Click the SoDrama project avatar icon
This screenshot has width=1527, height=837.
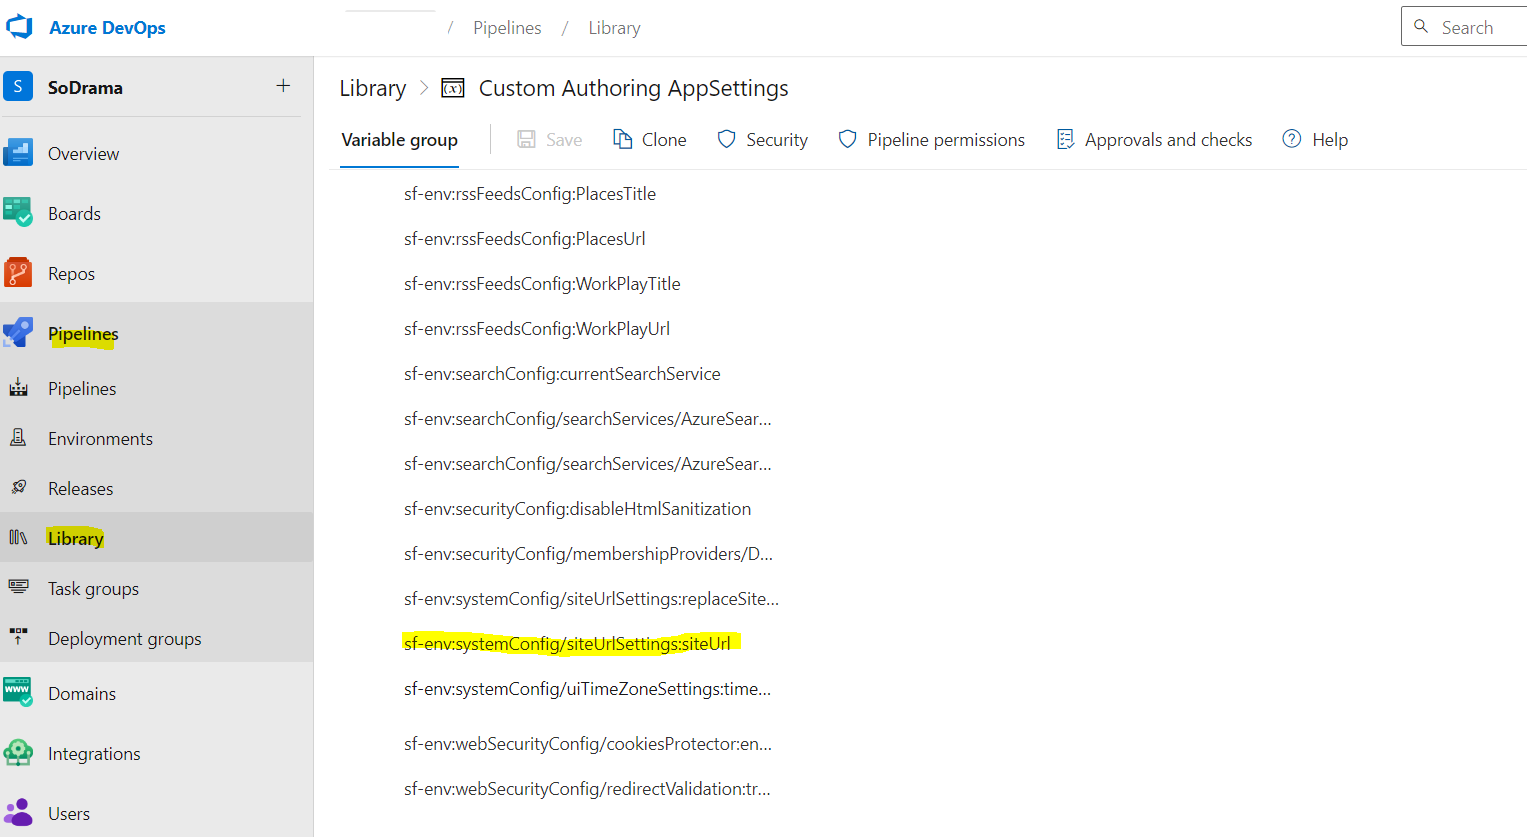tap(18, 87)
